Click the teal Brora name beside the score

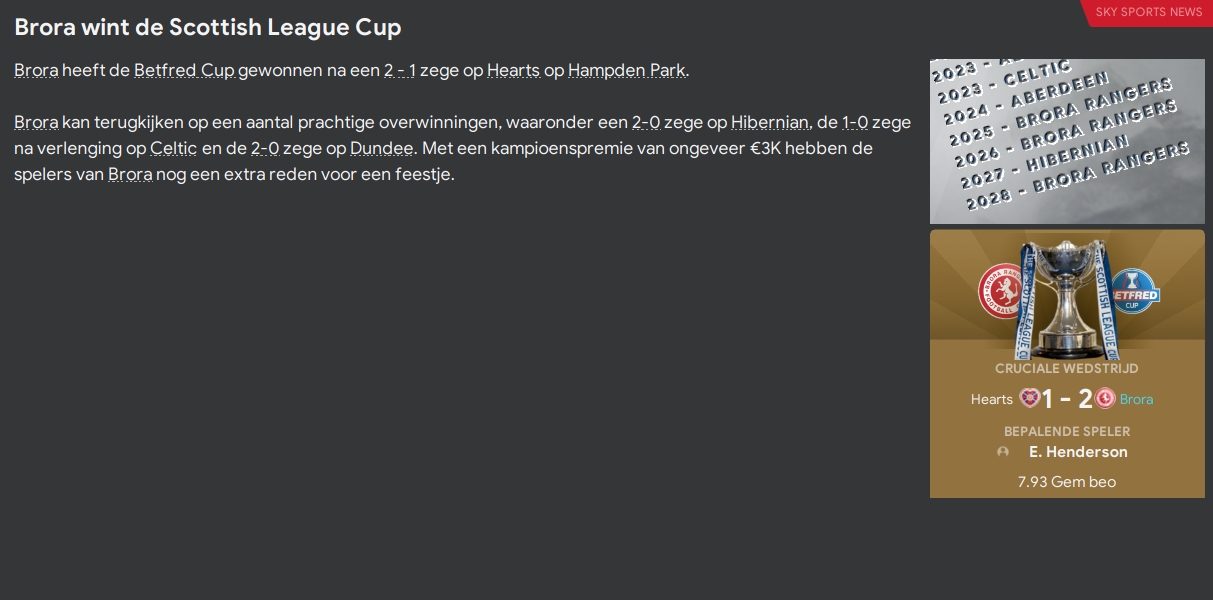[1136, 399]
